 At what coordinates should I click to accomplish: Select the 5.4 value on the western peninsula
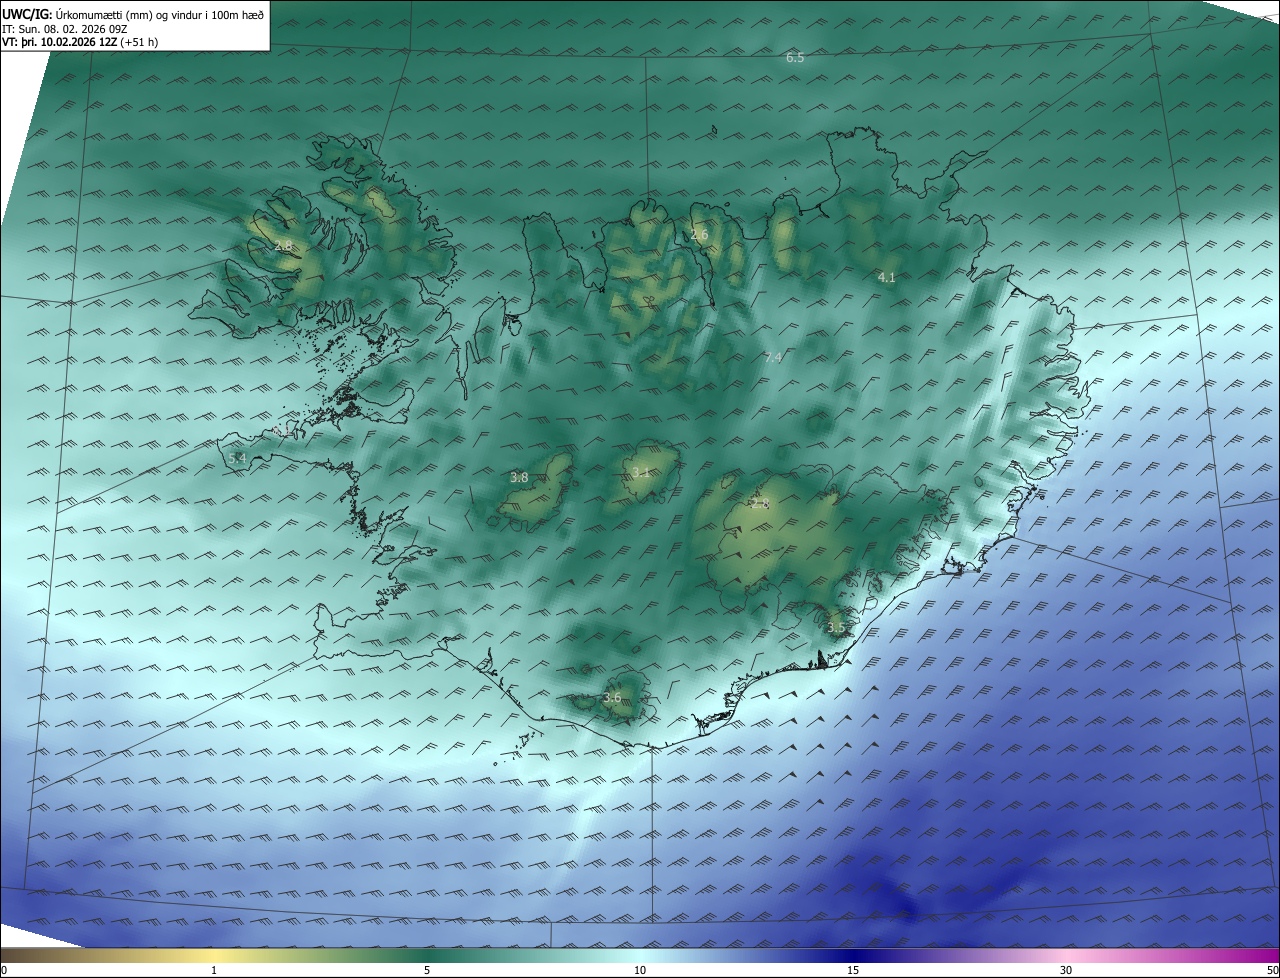coord(237,458)
